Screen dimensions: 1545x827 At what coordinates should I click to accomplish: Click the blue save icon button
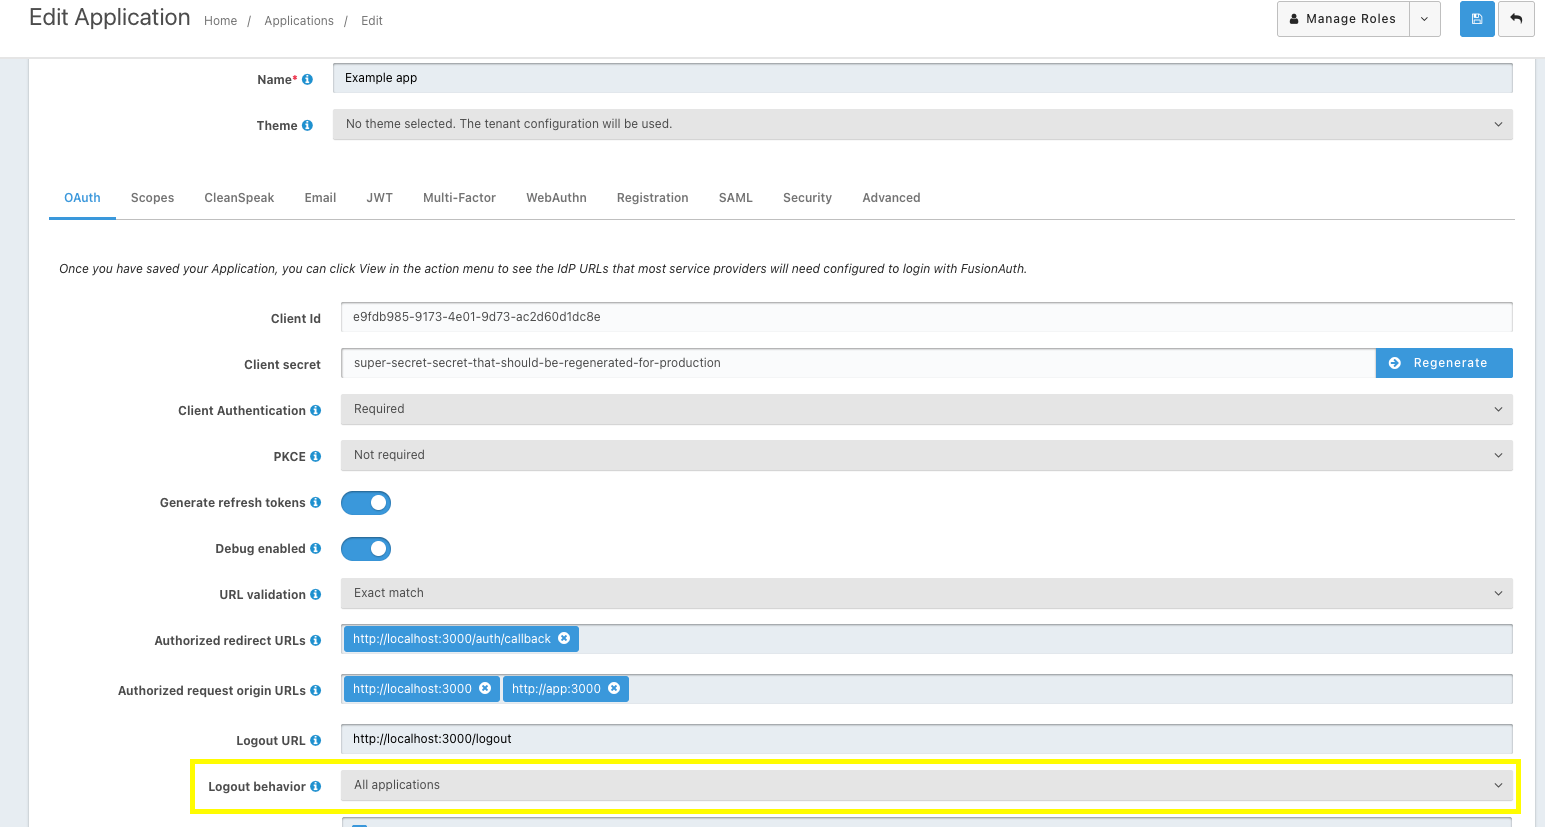pos(1476,19)
